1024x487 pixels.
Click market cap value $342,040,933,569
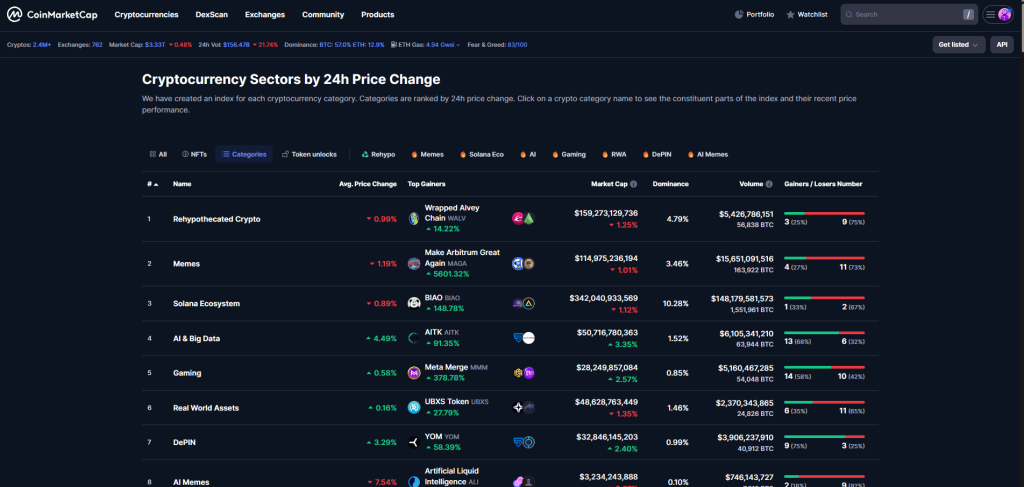[603, 298]
